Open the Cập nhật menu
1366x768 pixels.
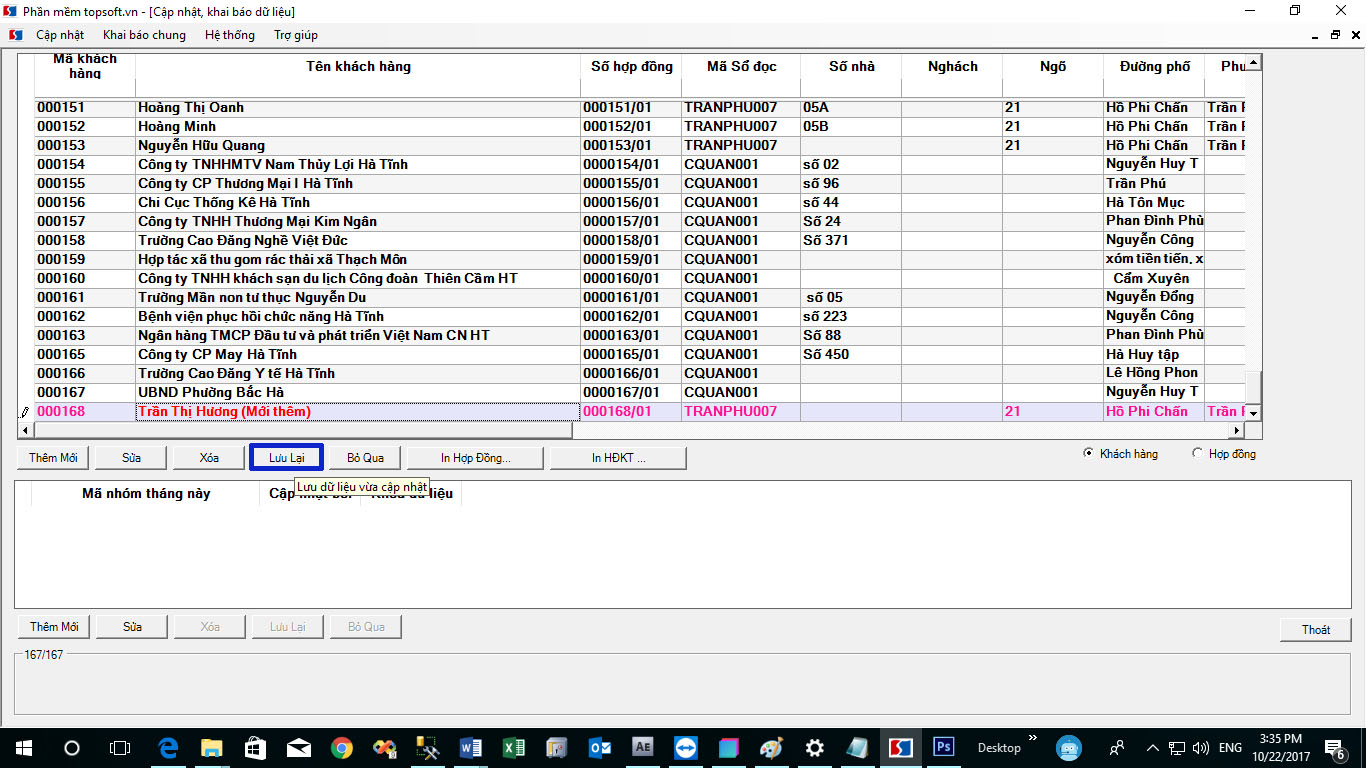60,35
